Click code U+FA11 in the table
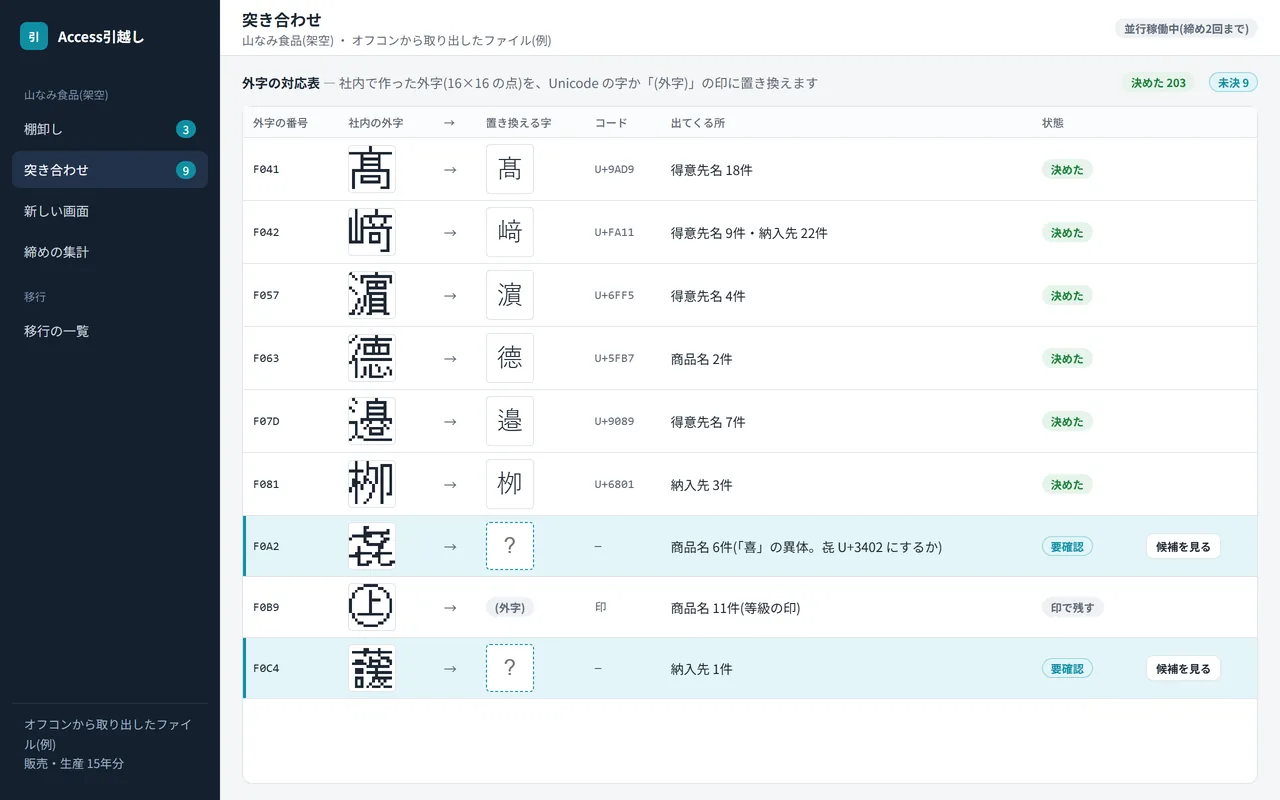 pos(614,233)
